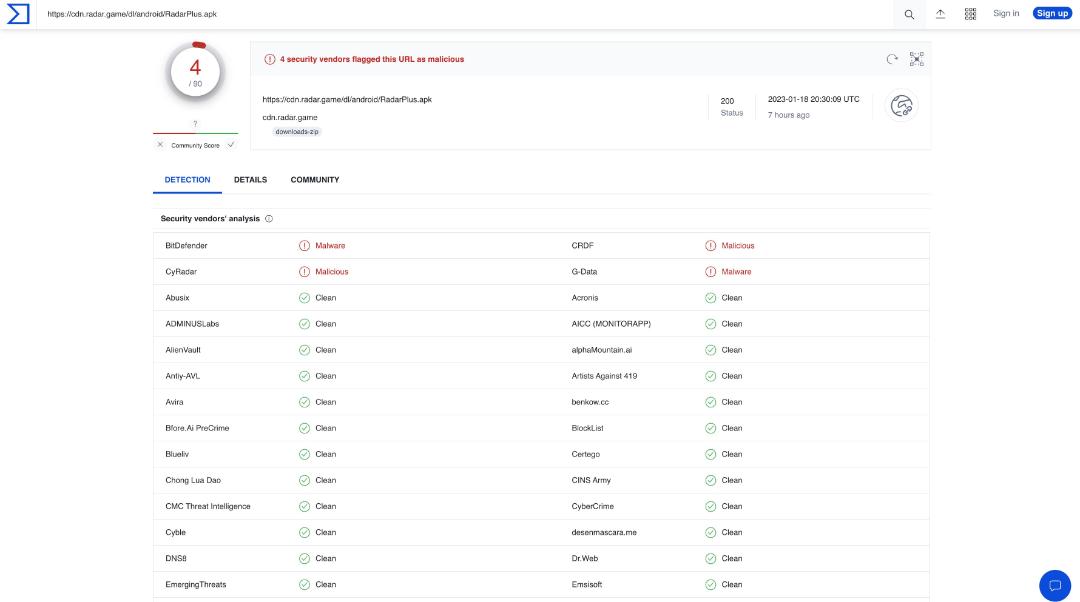The width and height of the screenshot is (1080, 602).
Task: Click the community score X vote icon
Action: (x=160, y=145)
